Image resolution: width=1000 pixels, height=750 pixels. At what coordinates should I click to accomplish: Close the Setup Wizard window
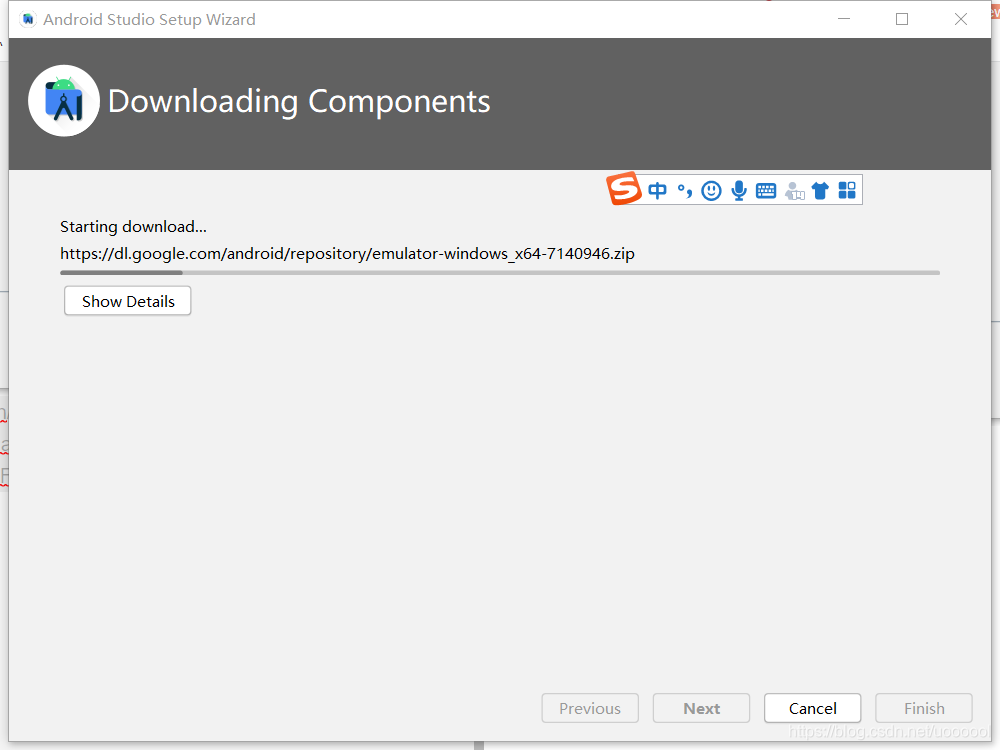click(x=960, y=19)
